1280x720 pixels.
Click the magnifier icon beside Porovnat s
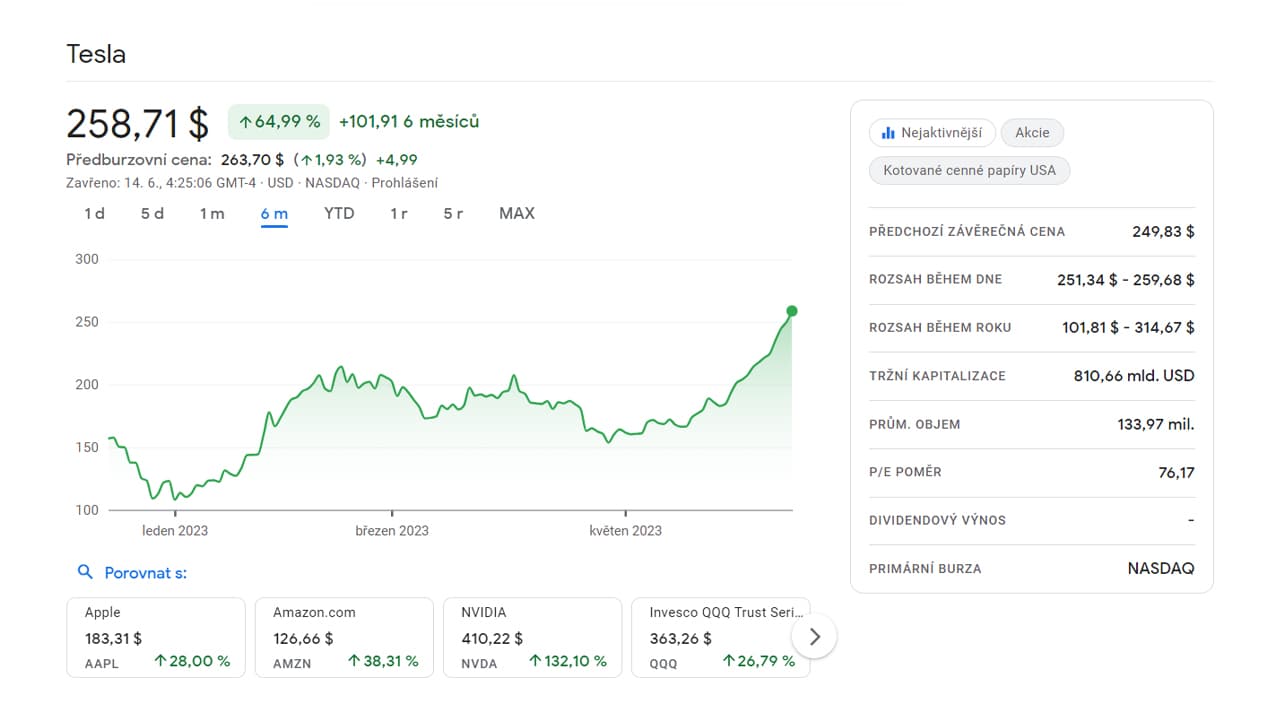[85, 572]
